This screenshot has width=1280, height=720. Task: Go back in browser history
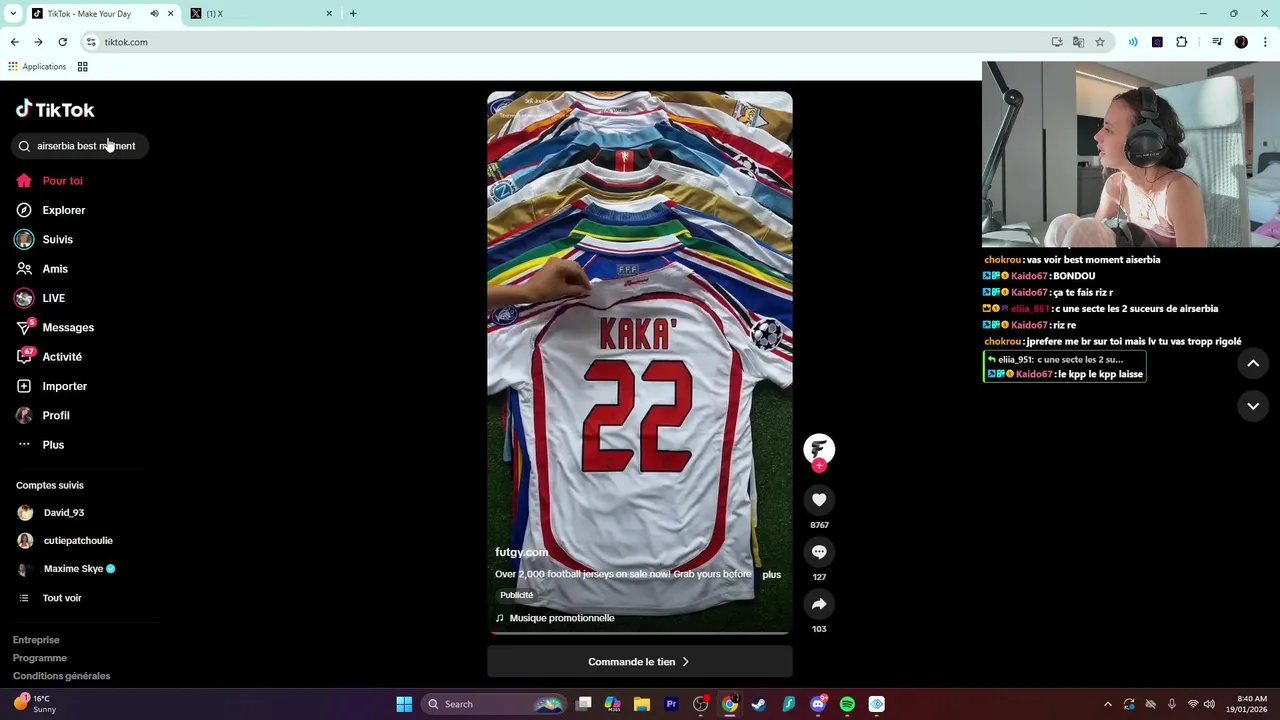coord(14,42)
